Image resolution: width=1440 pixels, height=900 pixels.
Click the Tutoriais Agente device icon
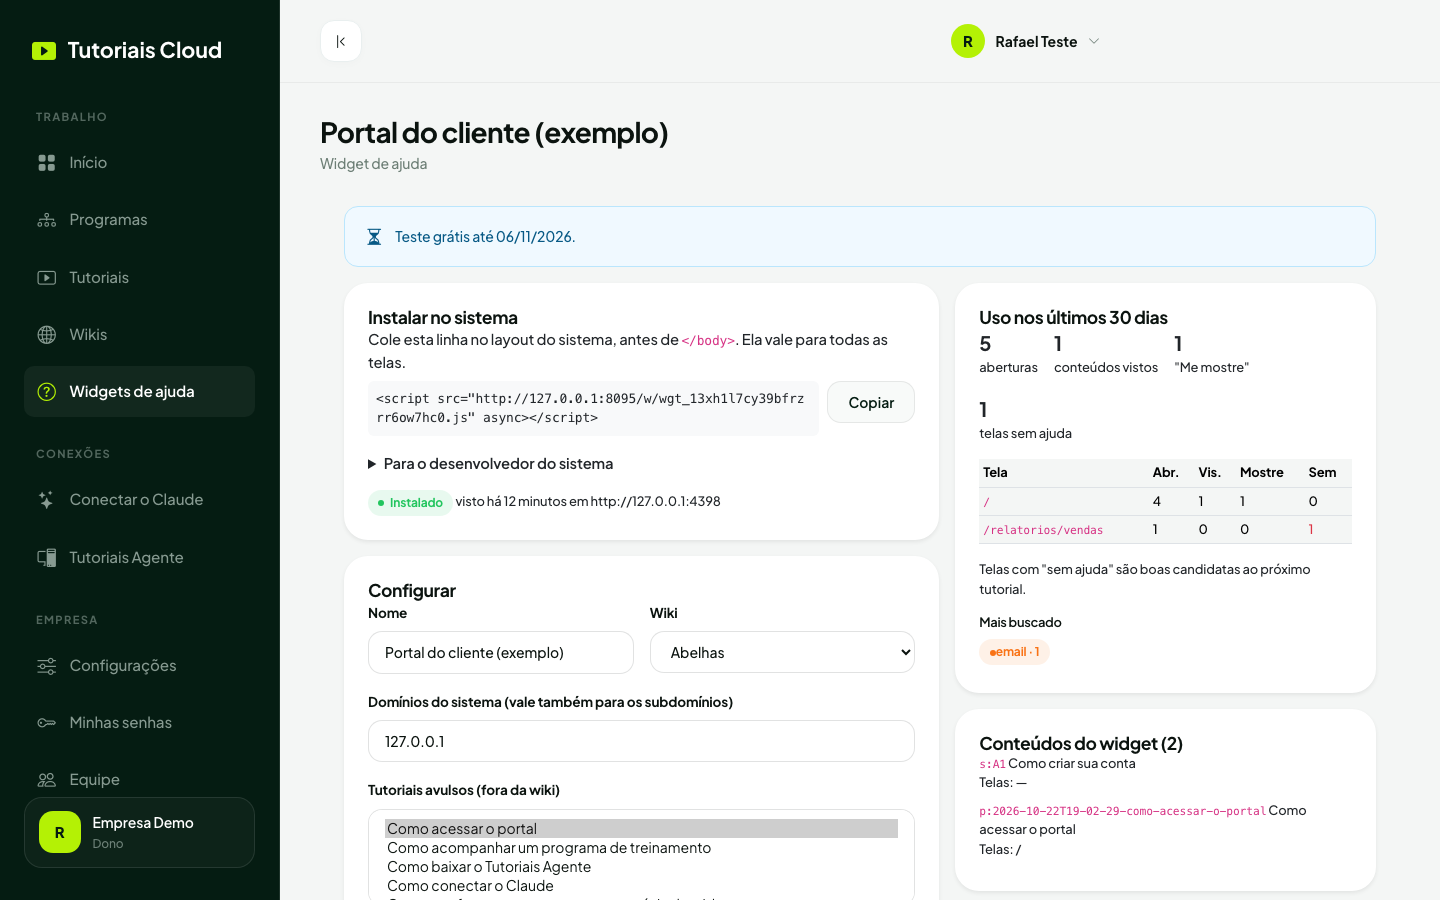[47, 558]
